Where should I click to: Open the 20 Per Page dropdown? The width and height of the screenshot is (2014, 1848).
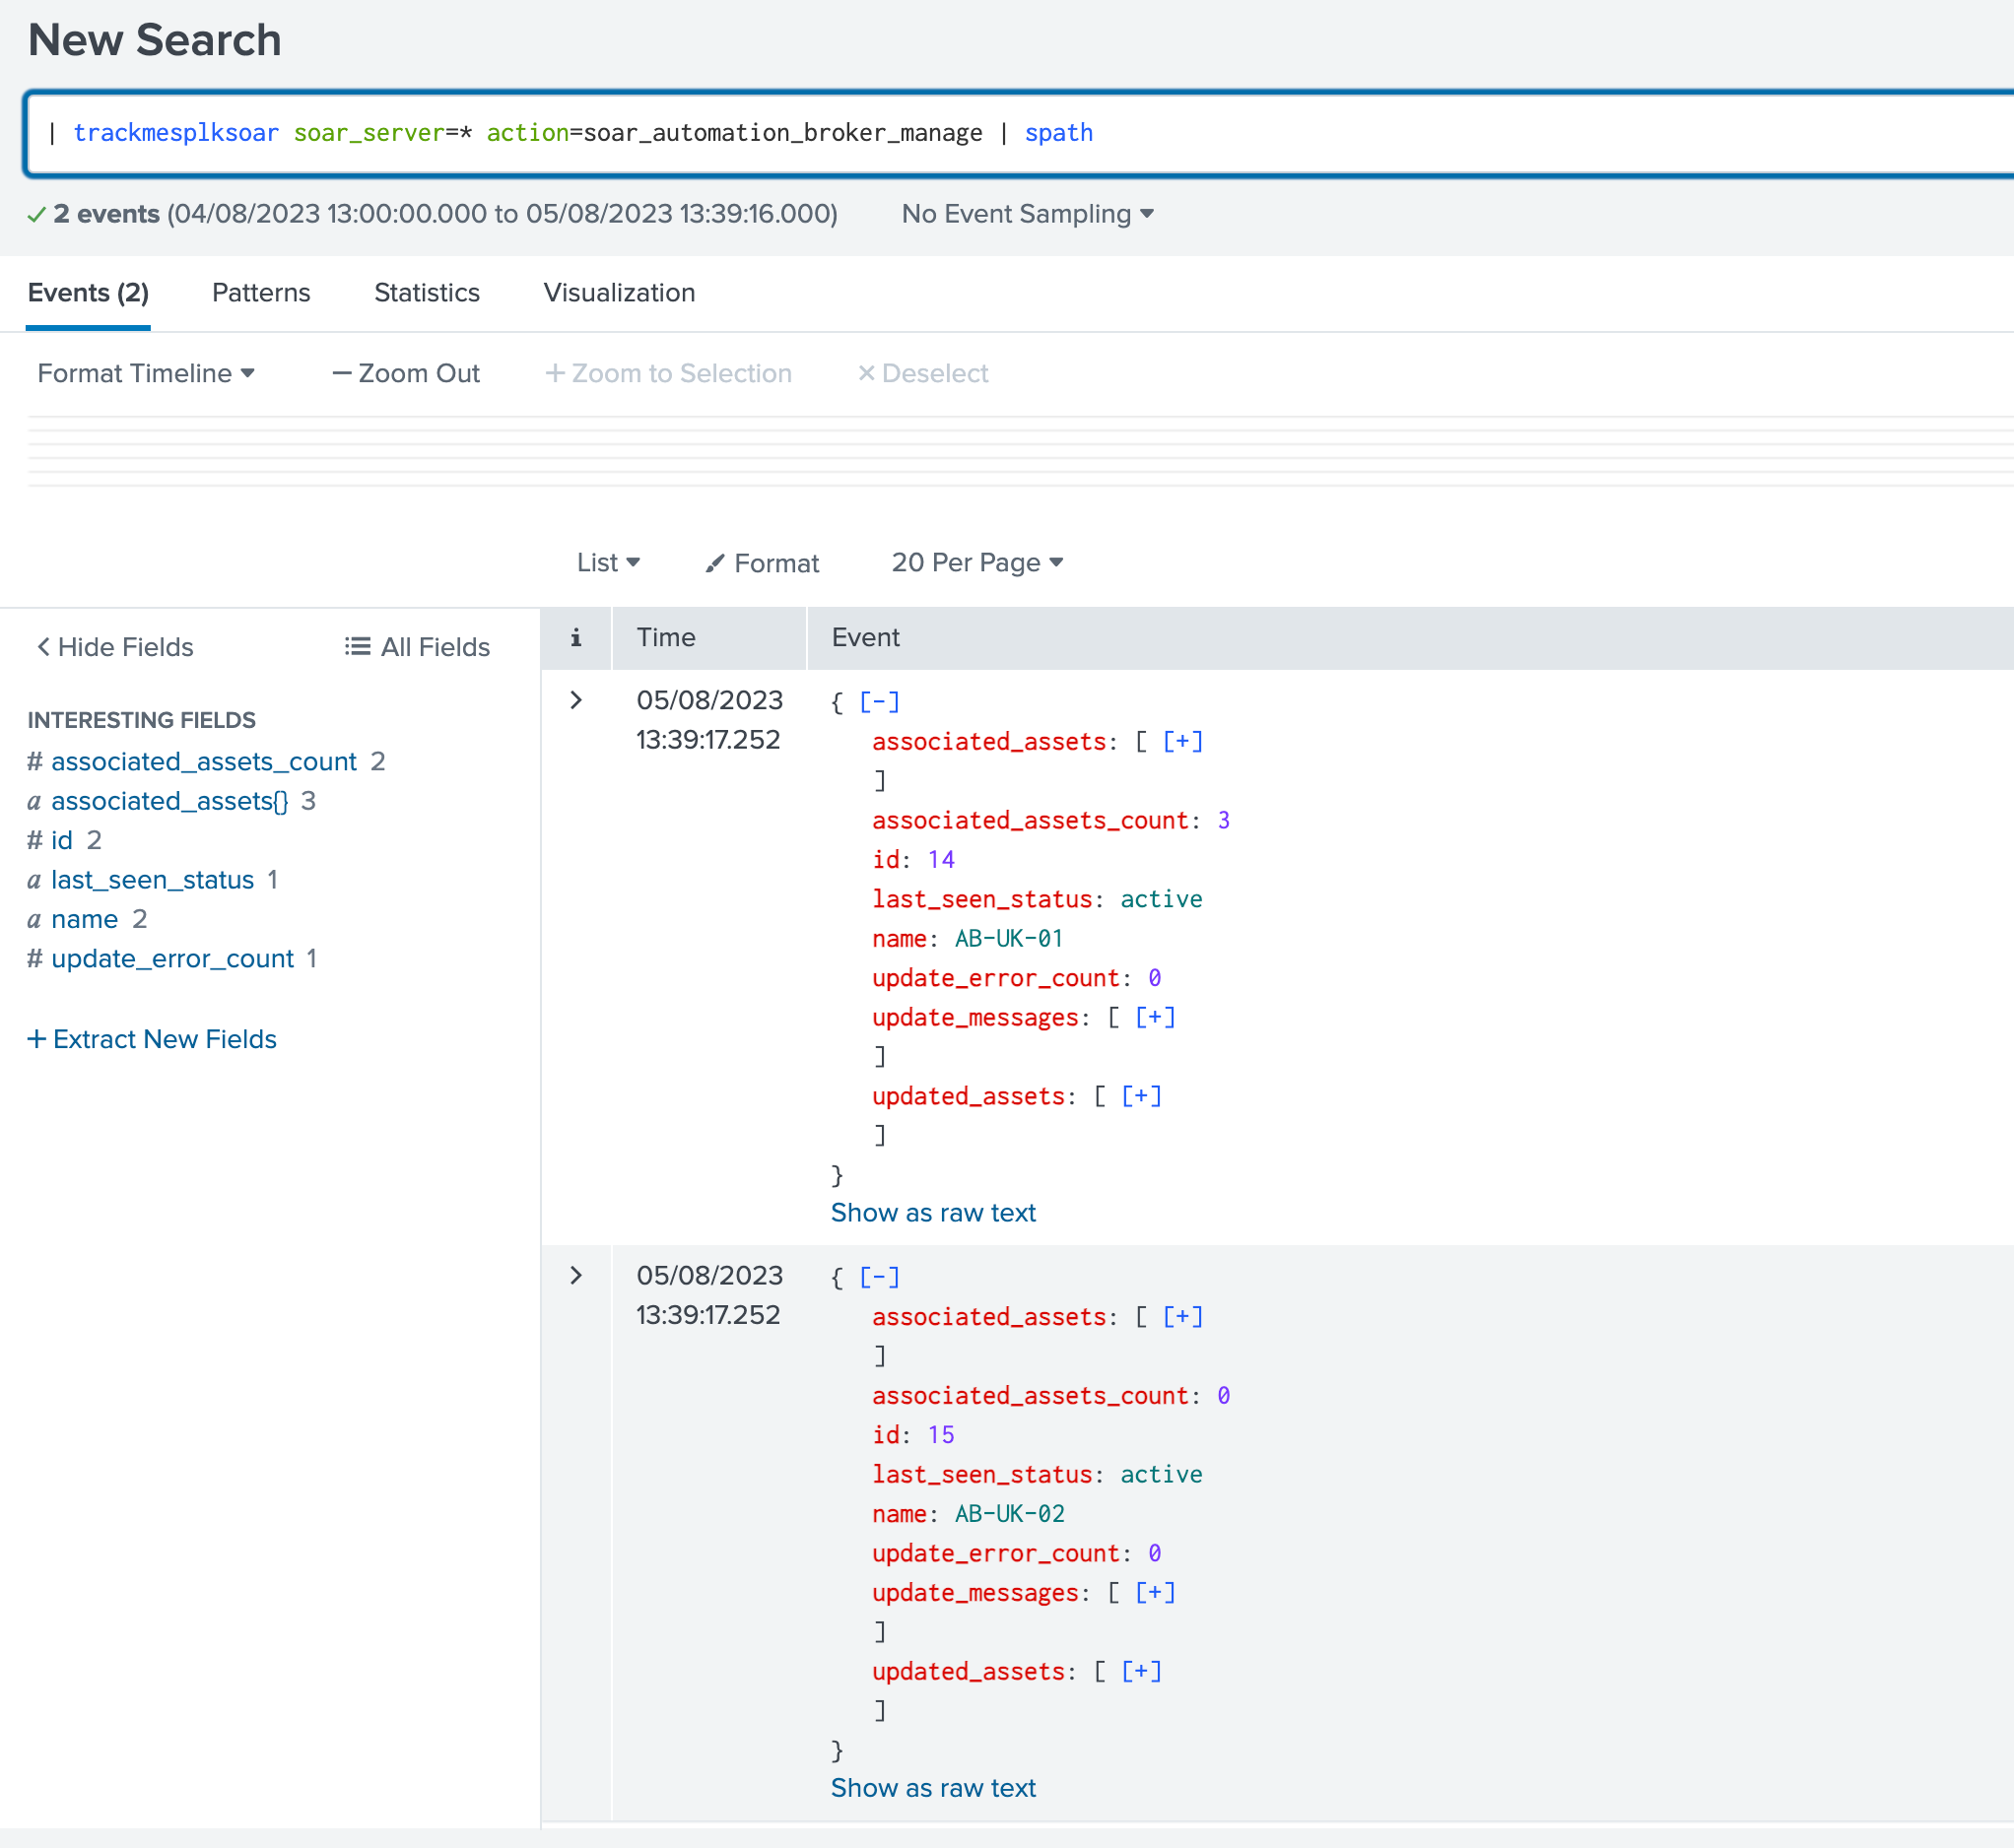(x=977, y=563)
